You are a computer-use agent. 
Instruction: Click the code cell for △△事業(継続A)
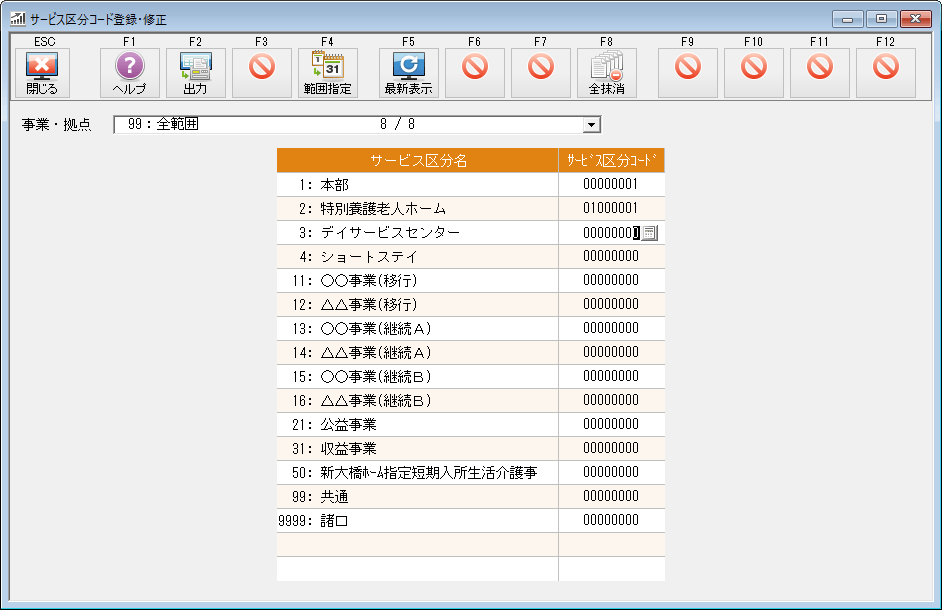point(612,353)
